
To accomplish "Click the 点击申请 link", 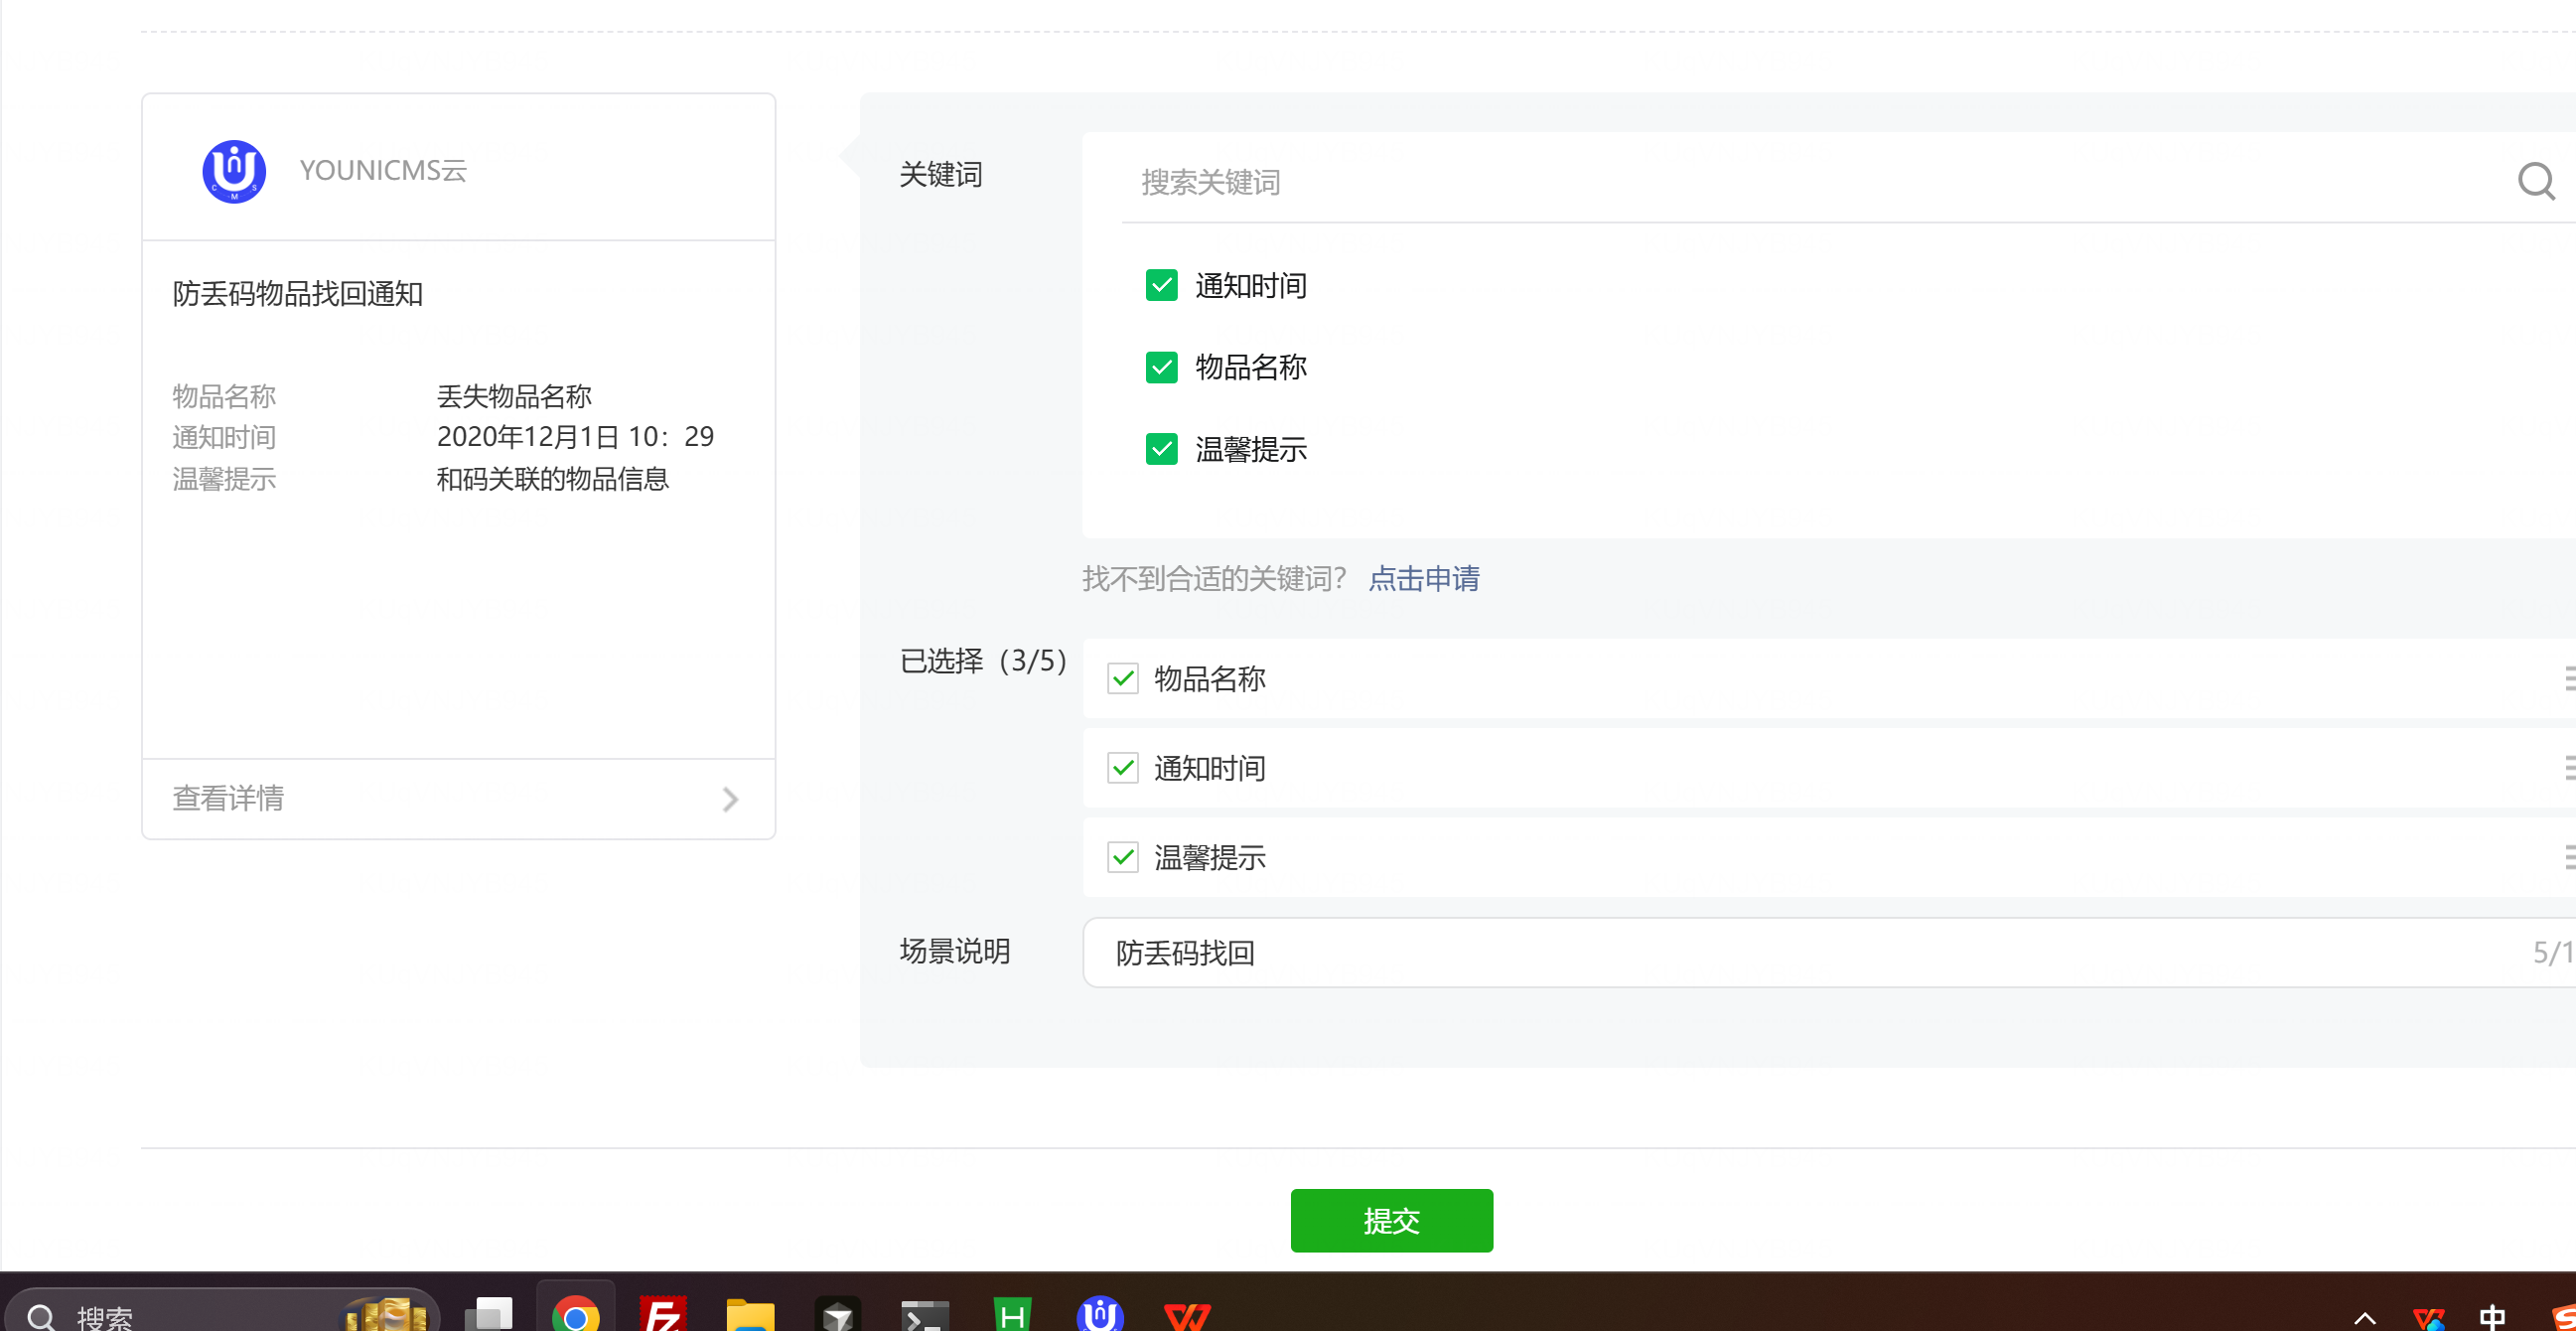I will tap(1423, 579).
